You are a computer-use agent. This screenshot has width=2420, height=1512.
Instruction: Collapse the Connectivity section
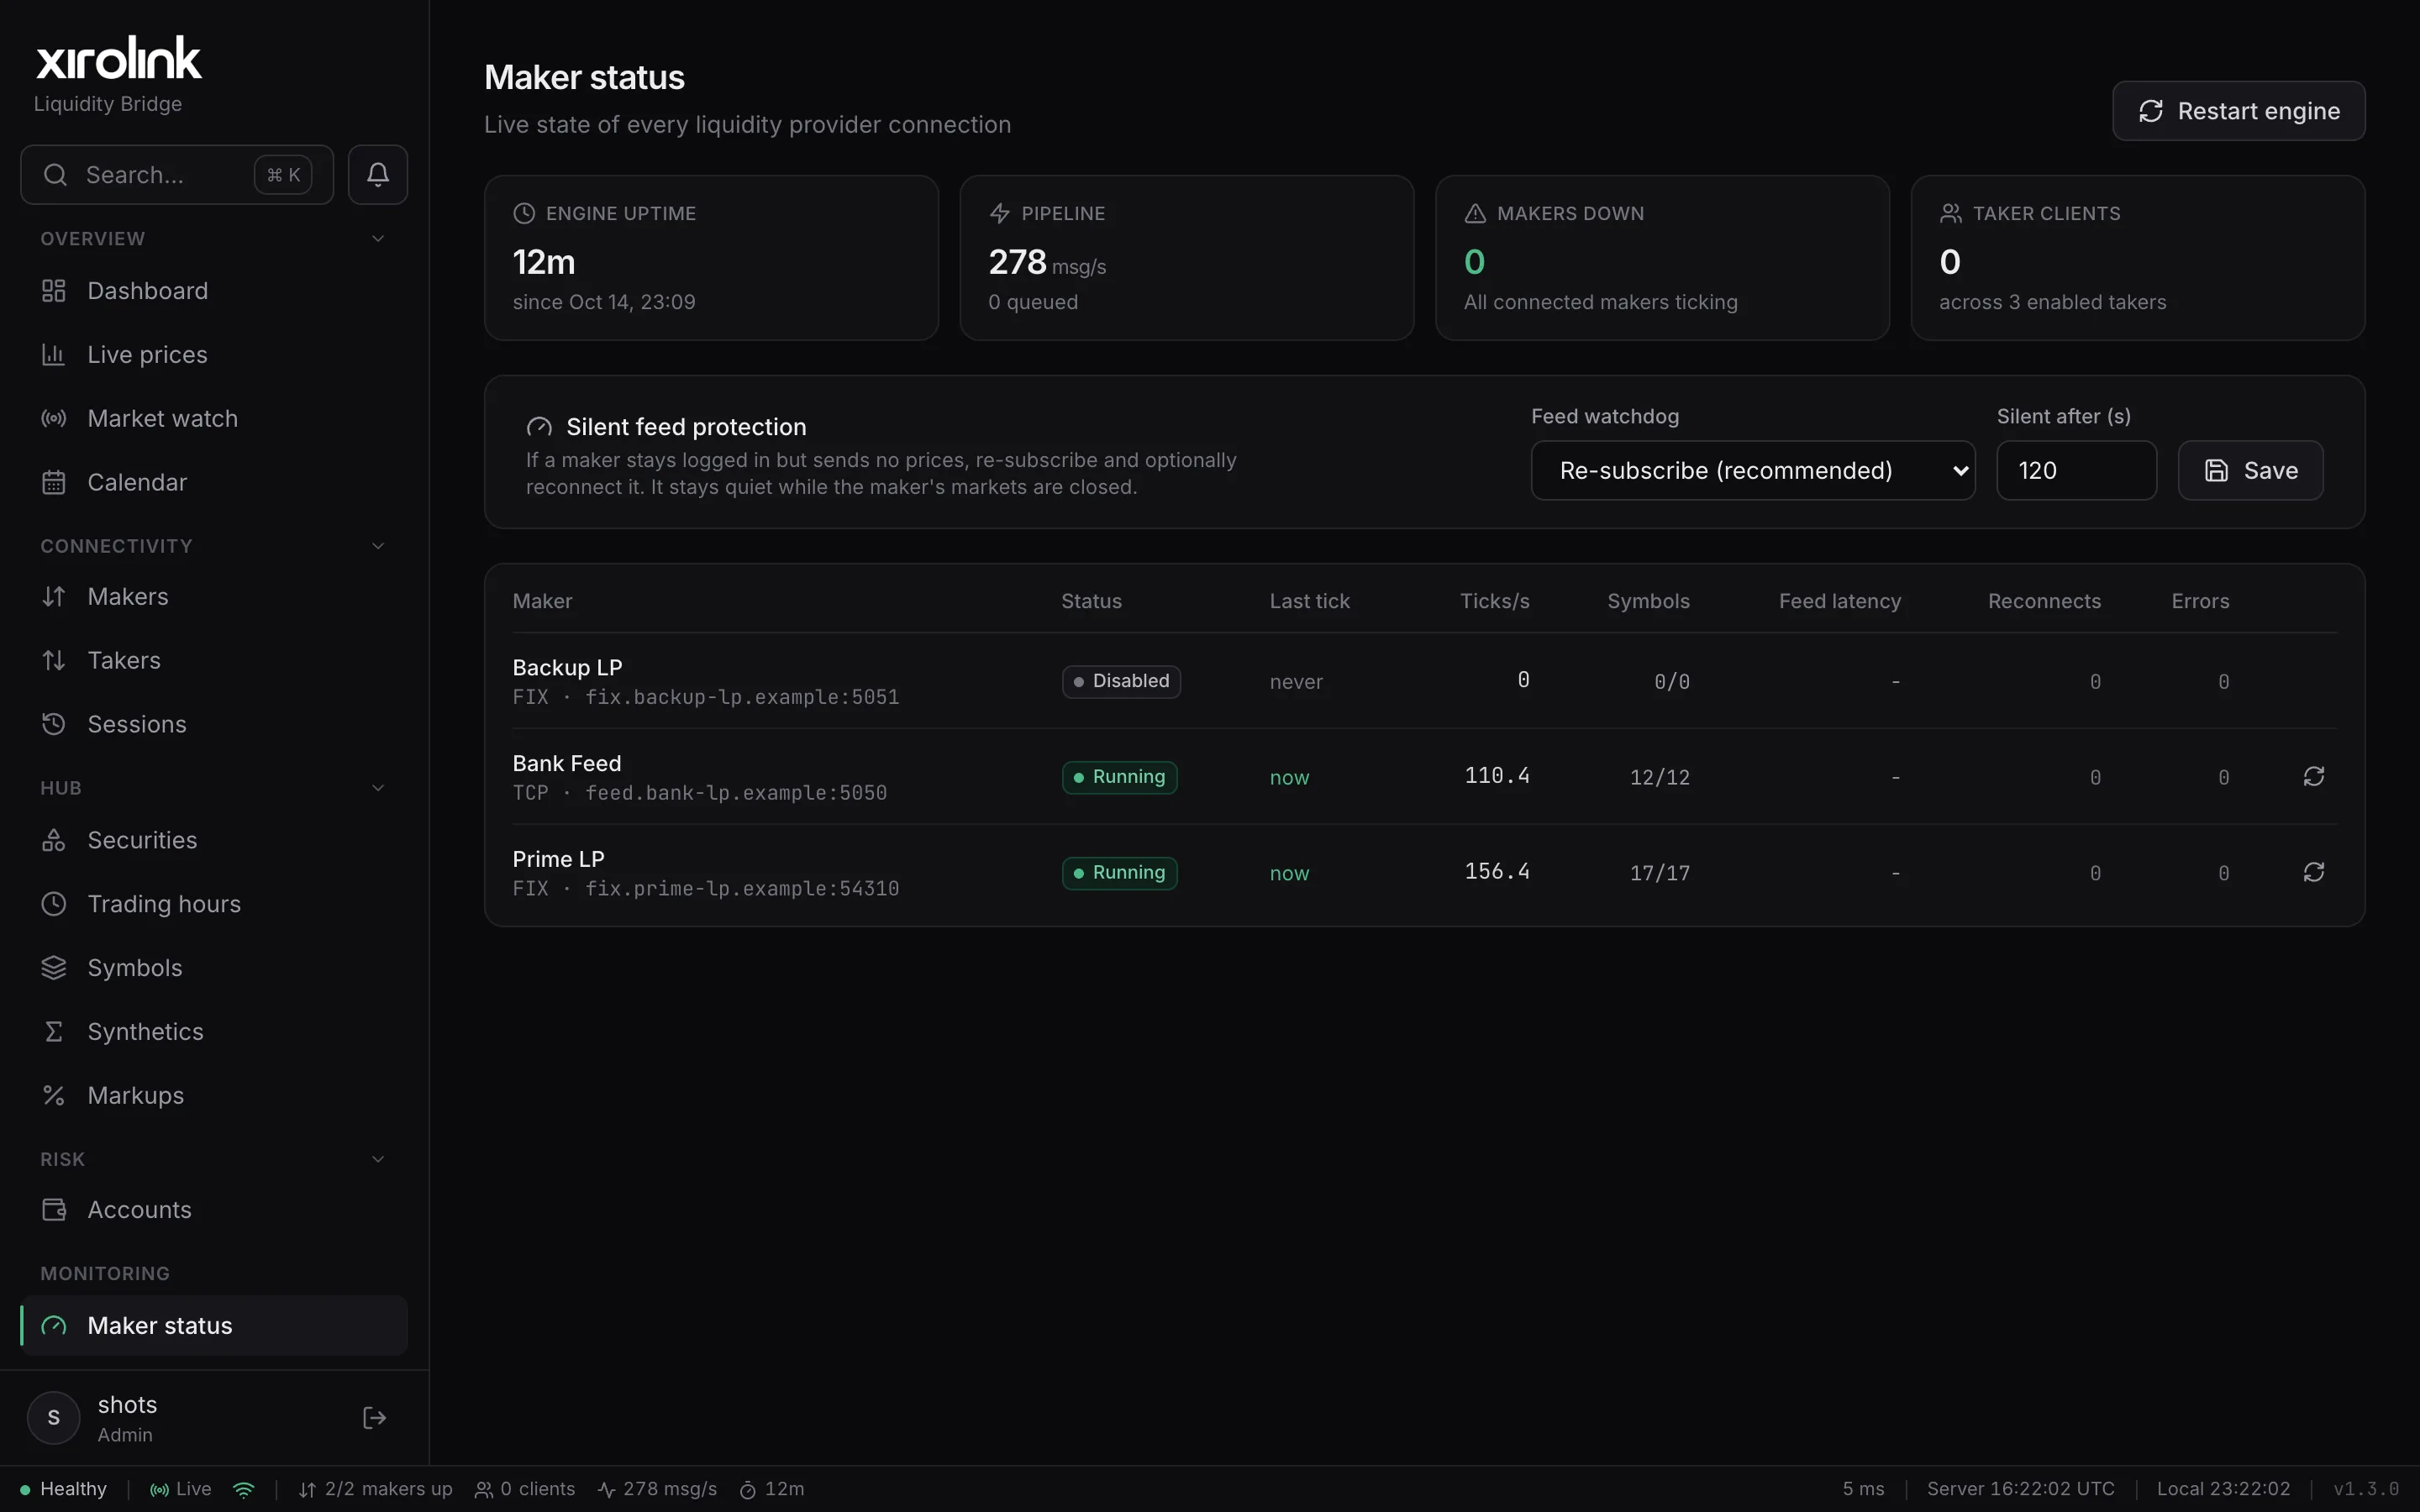[x=378, y=546]
